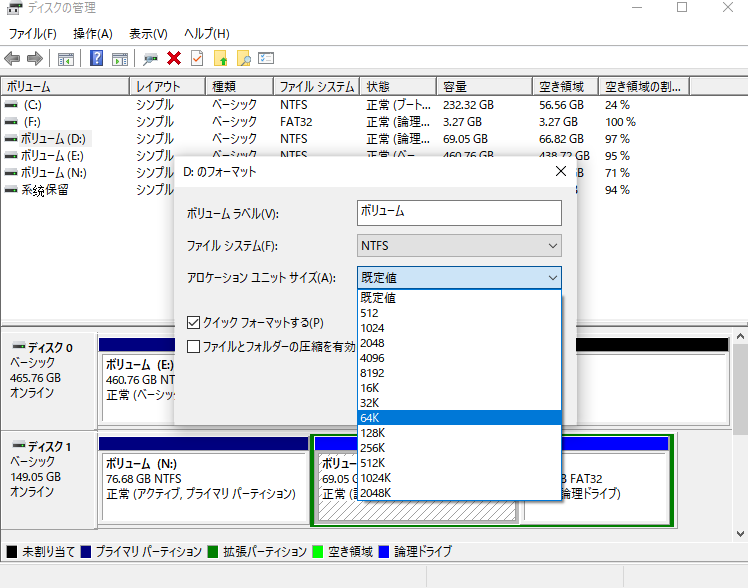
Task: Choose 512 allocation unit size
Action: (459, 313)
